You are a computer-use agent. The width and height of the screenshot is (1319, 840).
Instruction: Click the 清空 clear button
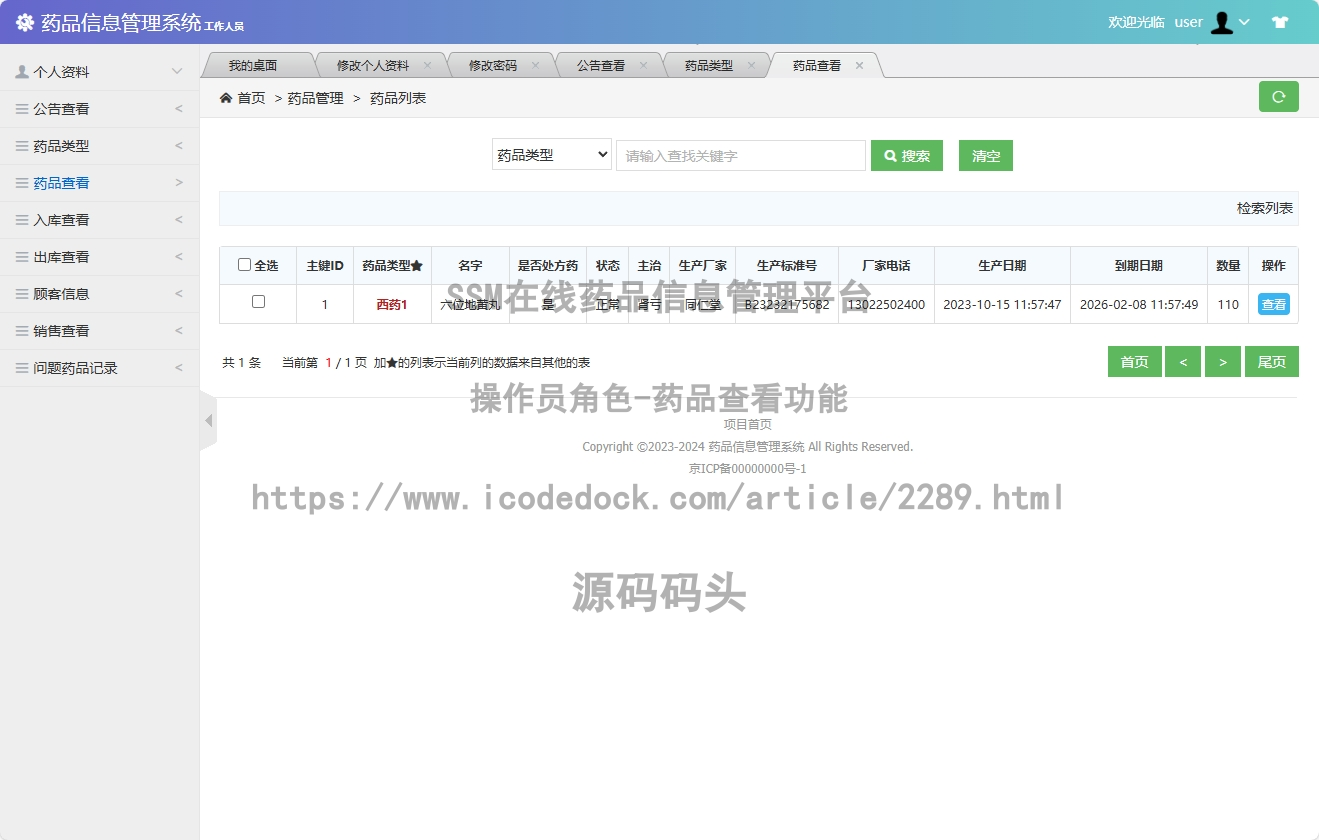coord(986,156)
